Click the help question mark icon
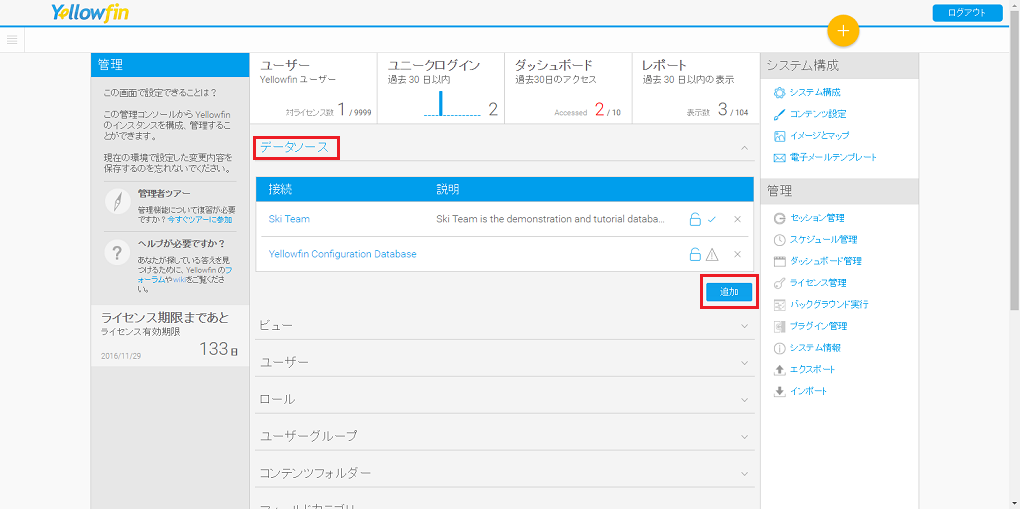This screenshot has width=1020, height=509. 118,254
